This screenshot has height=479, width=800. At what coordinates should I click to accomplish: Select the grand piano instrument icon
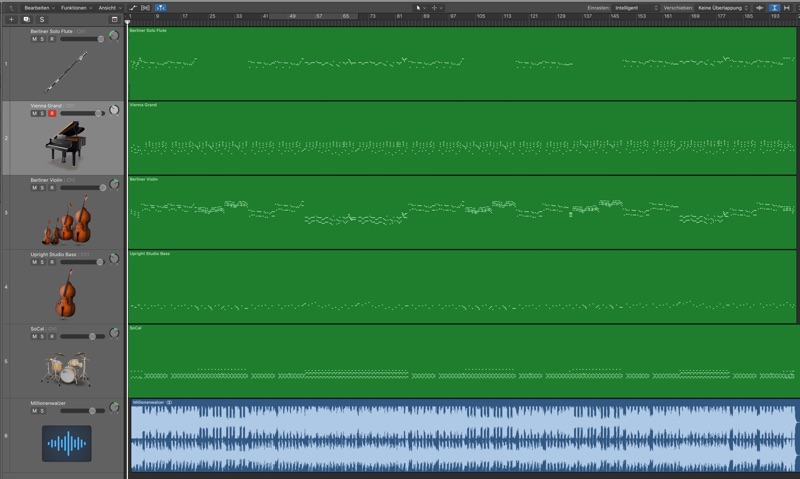point(65,144)
